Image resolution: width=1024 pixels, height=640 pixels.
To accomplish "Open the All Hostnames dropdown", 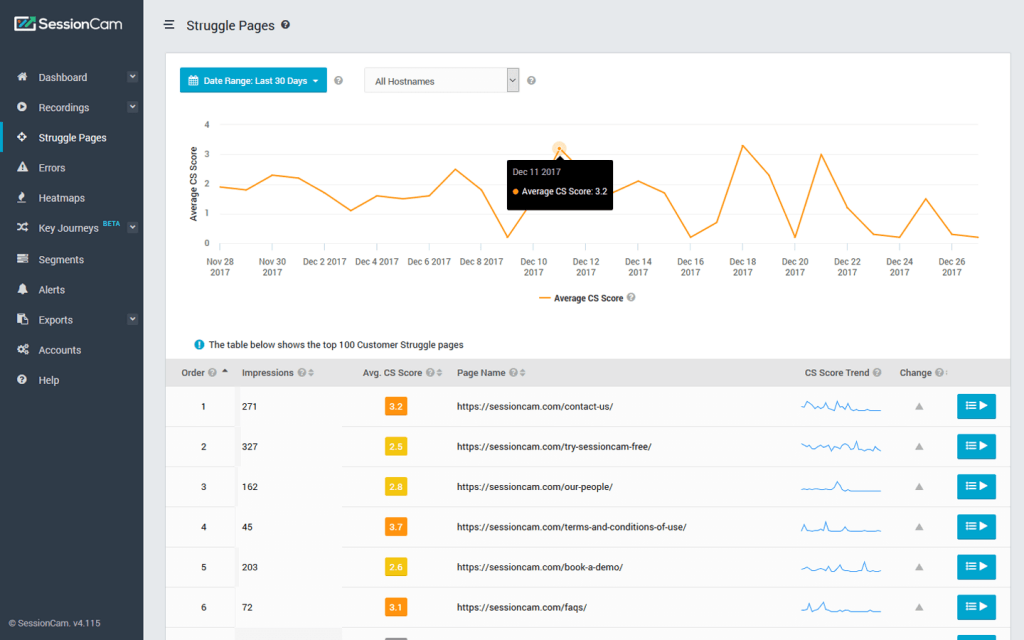I will (441, 80).
